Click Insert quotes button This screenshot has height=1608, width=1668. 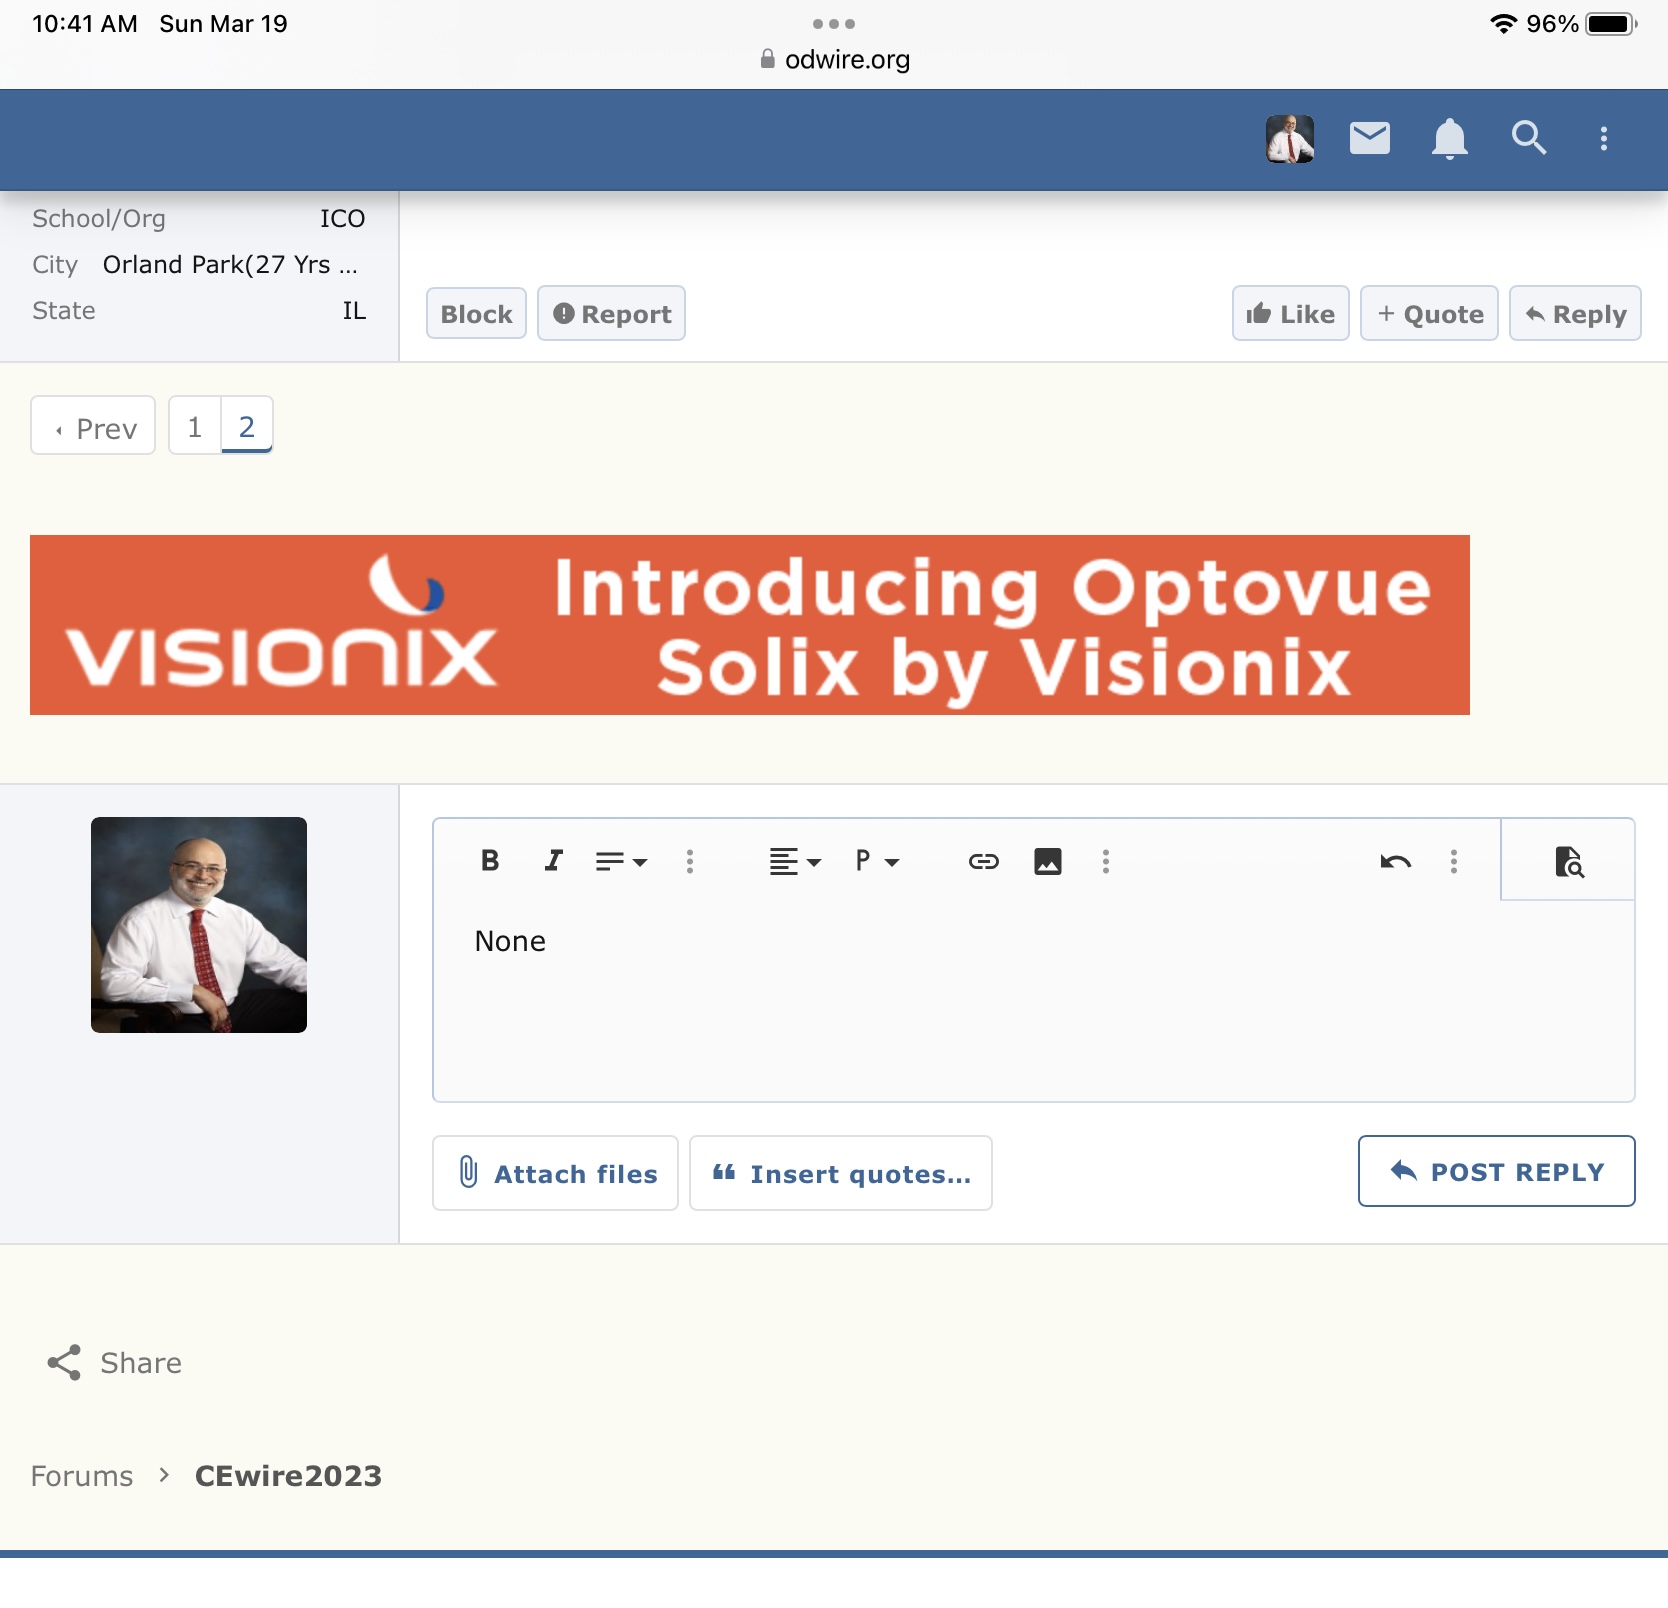[841, 1173]
